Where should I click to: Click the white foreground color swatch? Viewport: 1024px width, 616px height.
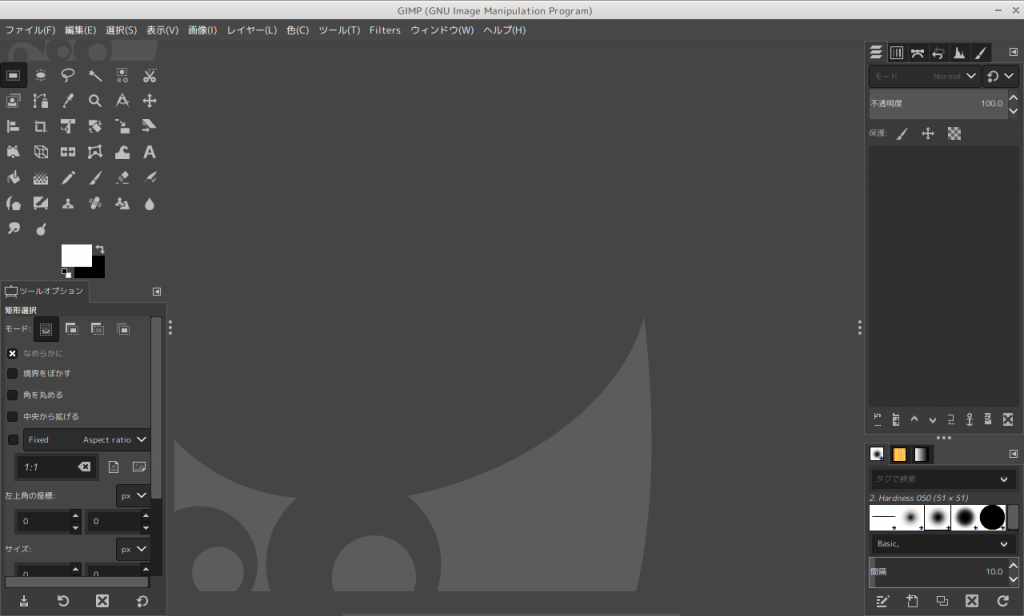[x=74, y=254]
